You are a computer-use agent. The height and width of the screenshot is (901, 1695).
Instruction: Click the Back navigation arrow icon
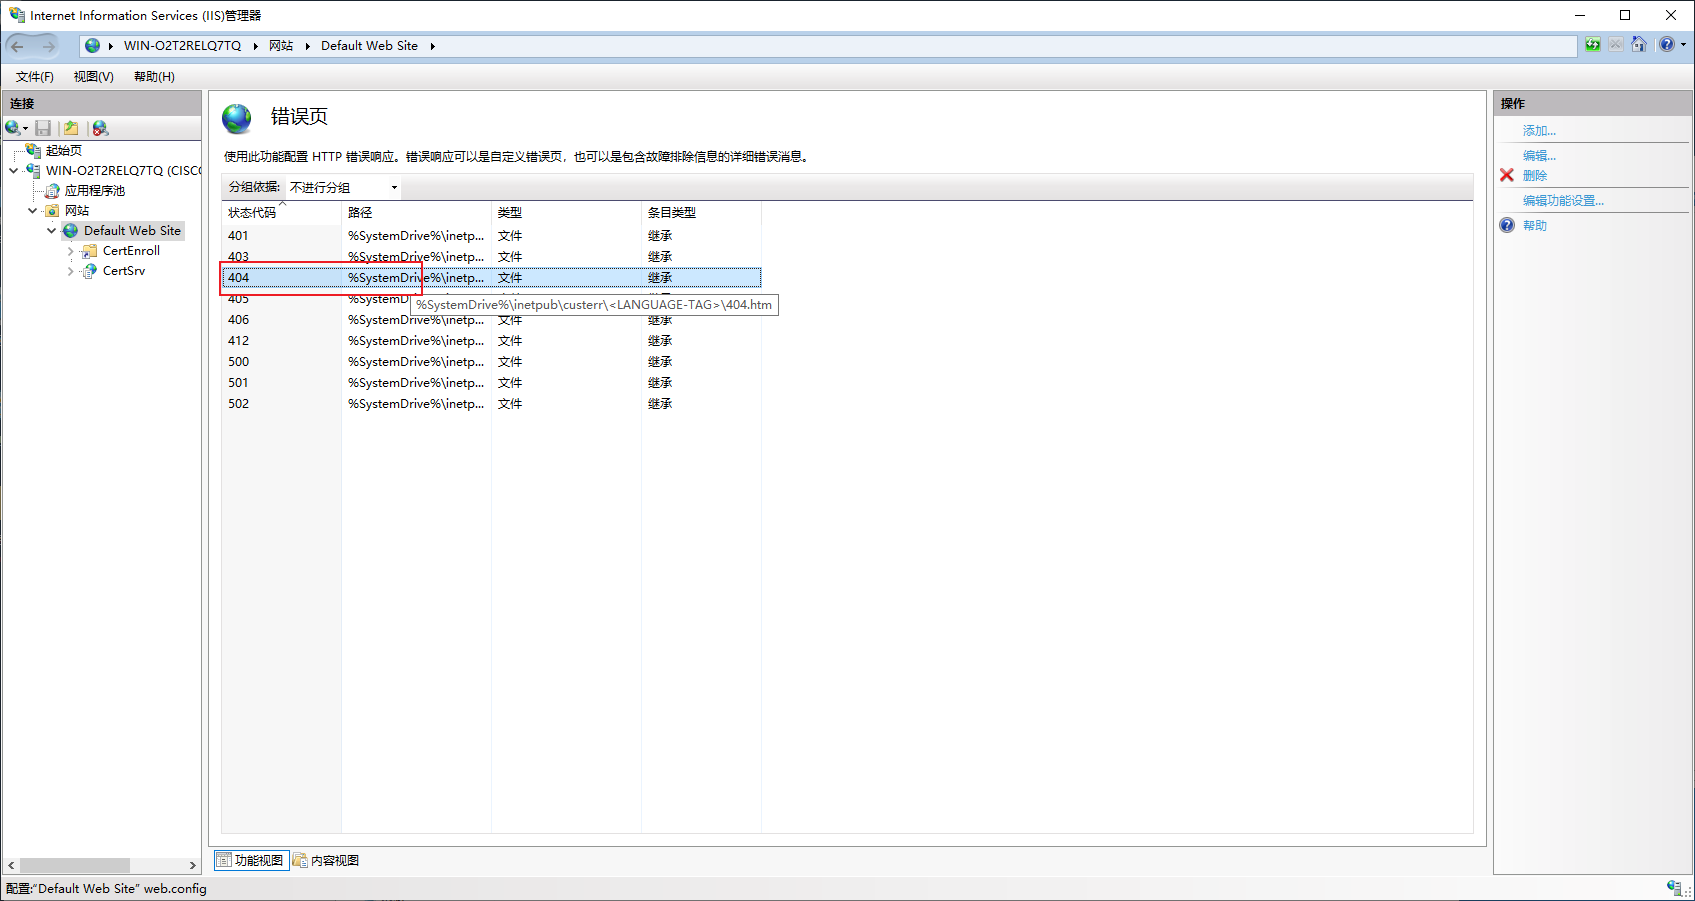17,46
